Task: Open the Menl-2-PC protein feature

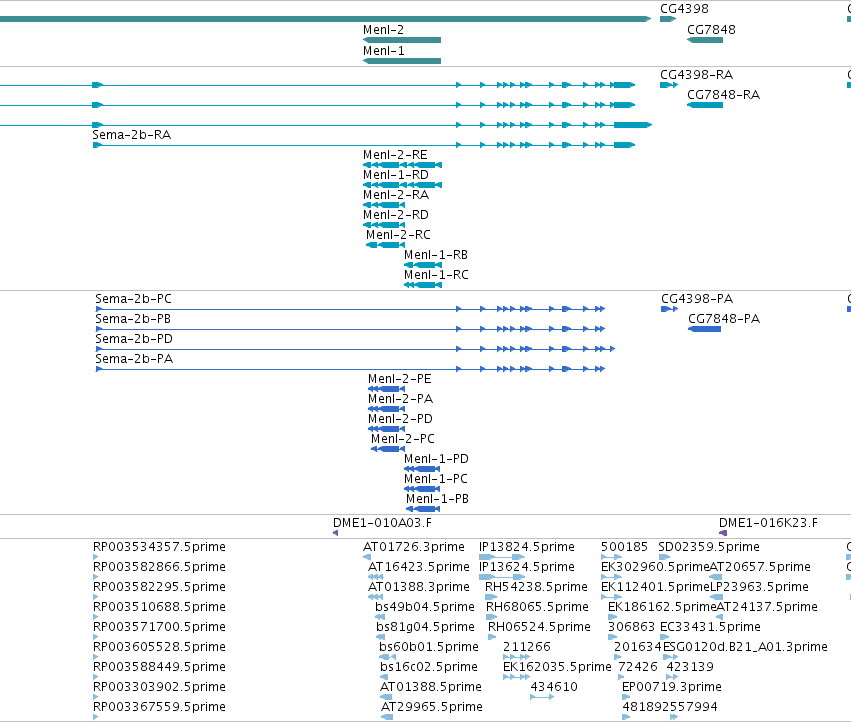Action: click(388, 449)
